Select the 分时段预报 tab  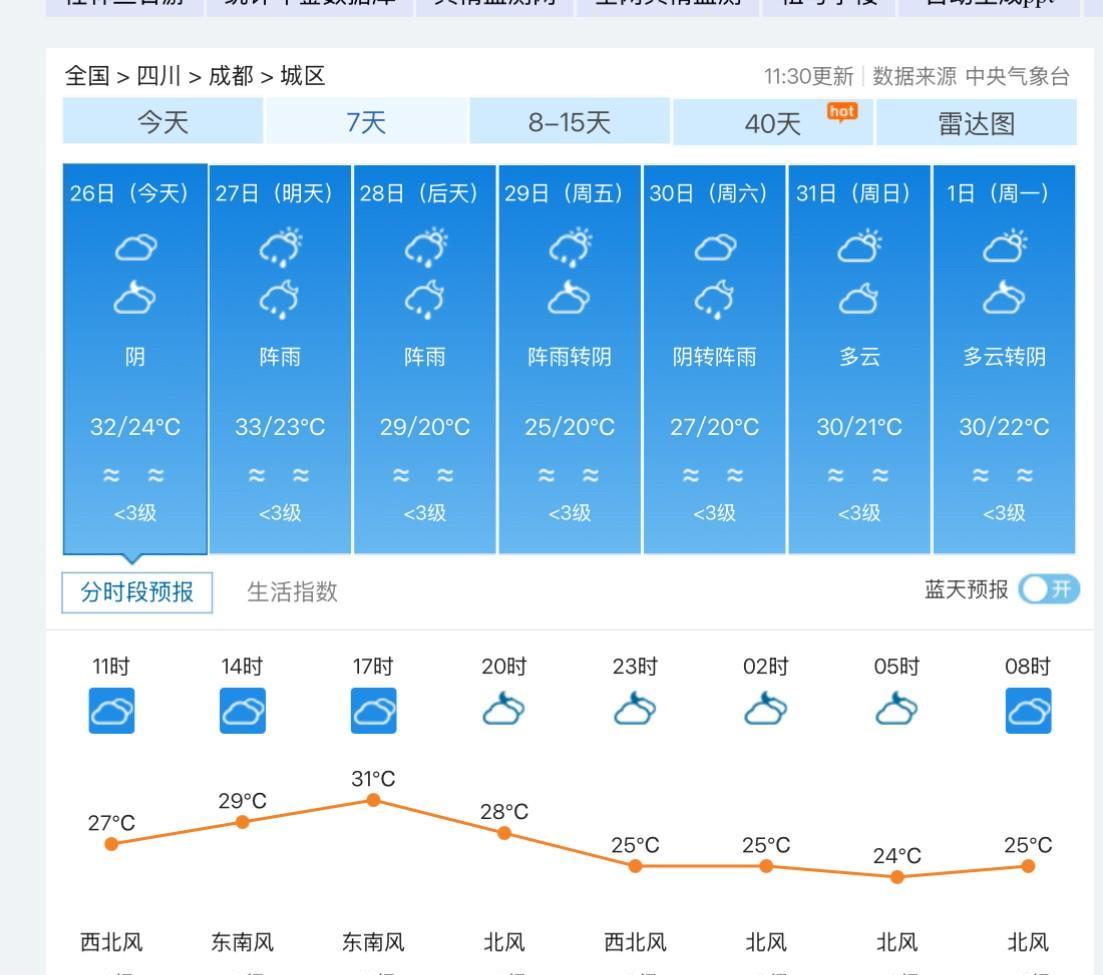click(138, 592)
